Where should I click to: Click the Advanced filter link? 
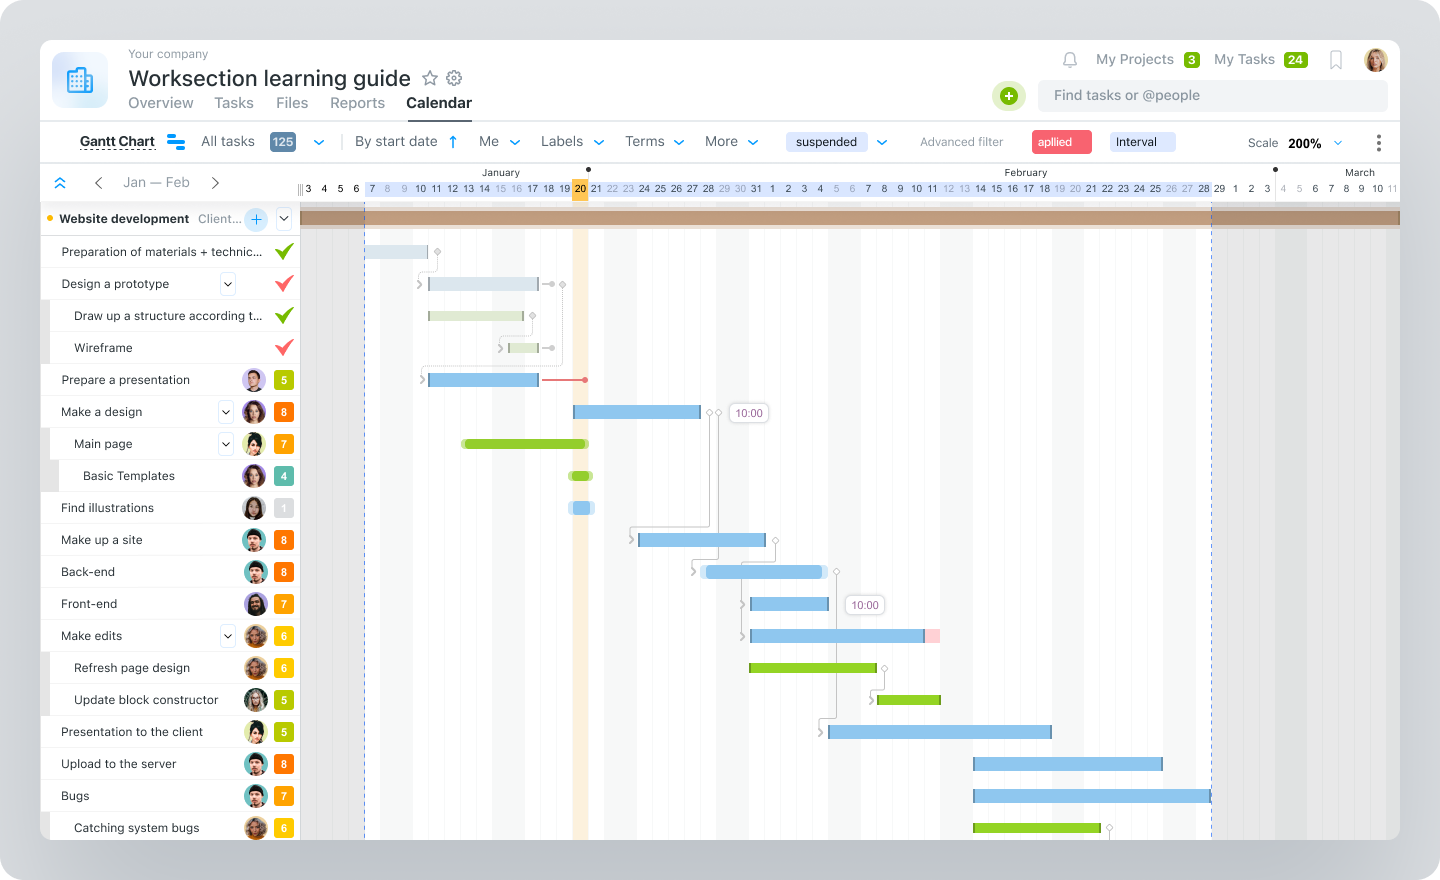[961, 141]
